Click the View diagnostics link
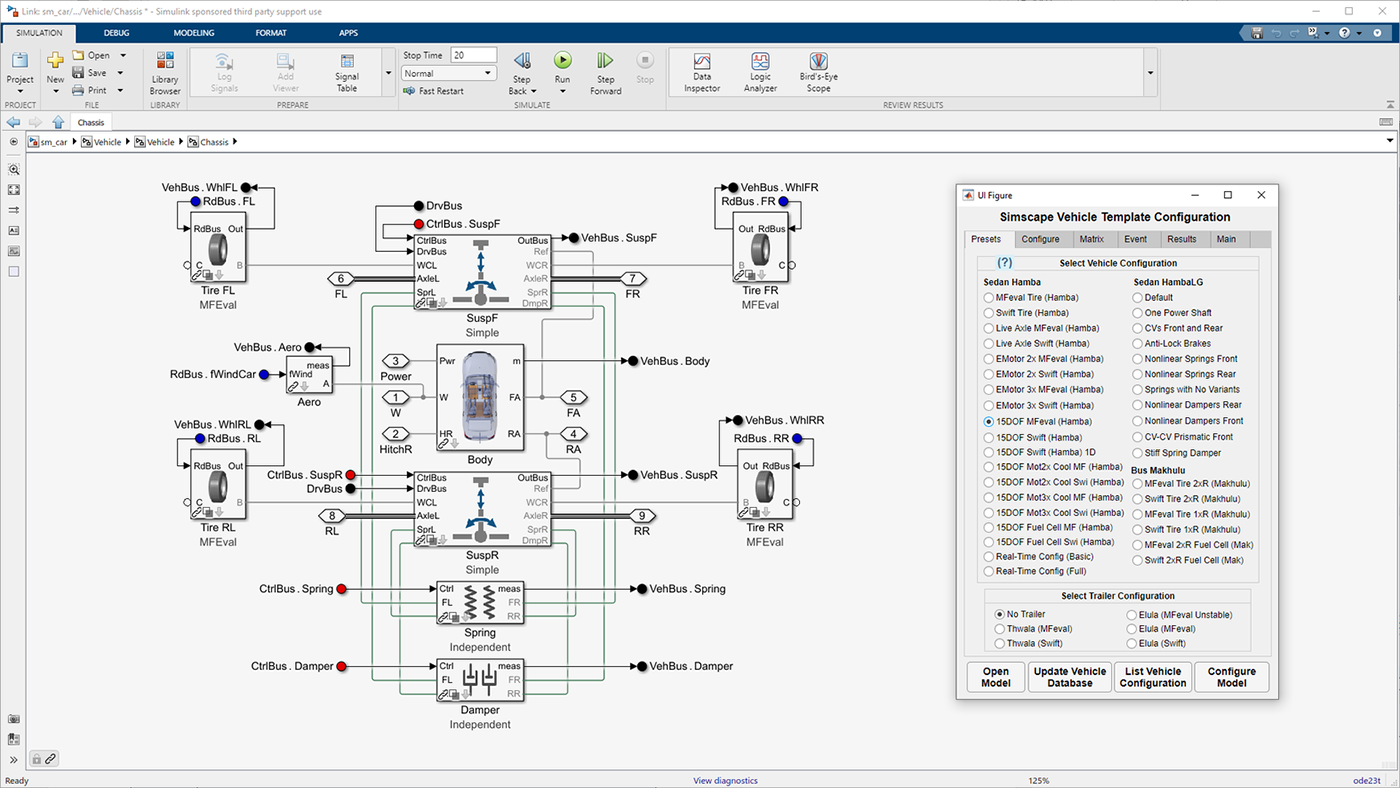This screenshot has height=788, width=1400. point(725,781)
